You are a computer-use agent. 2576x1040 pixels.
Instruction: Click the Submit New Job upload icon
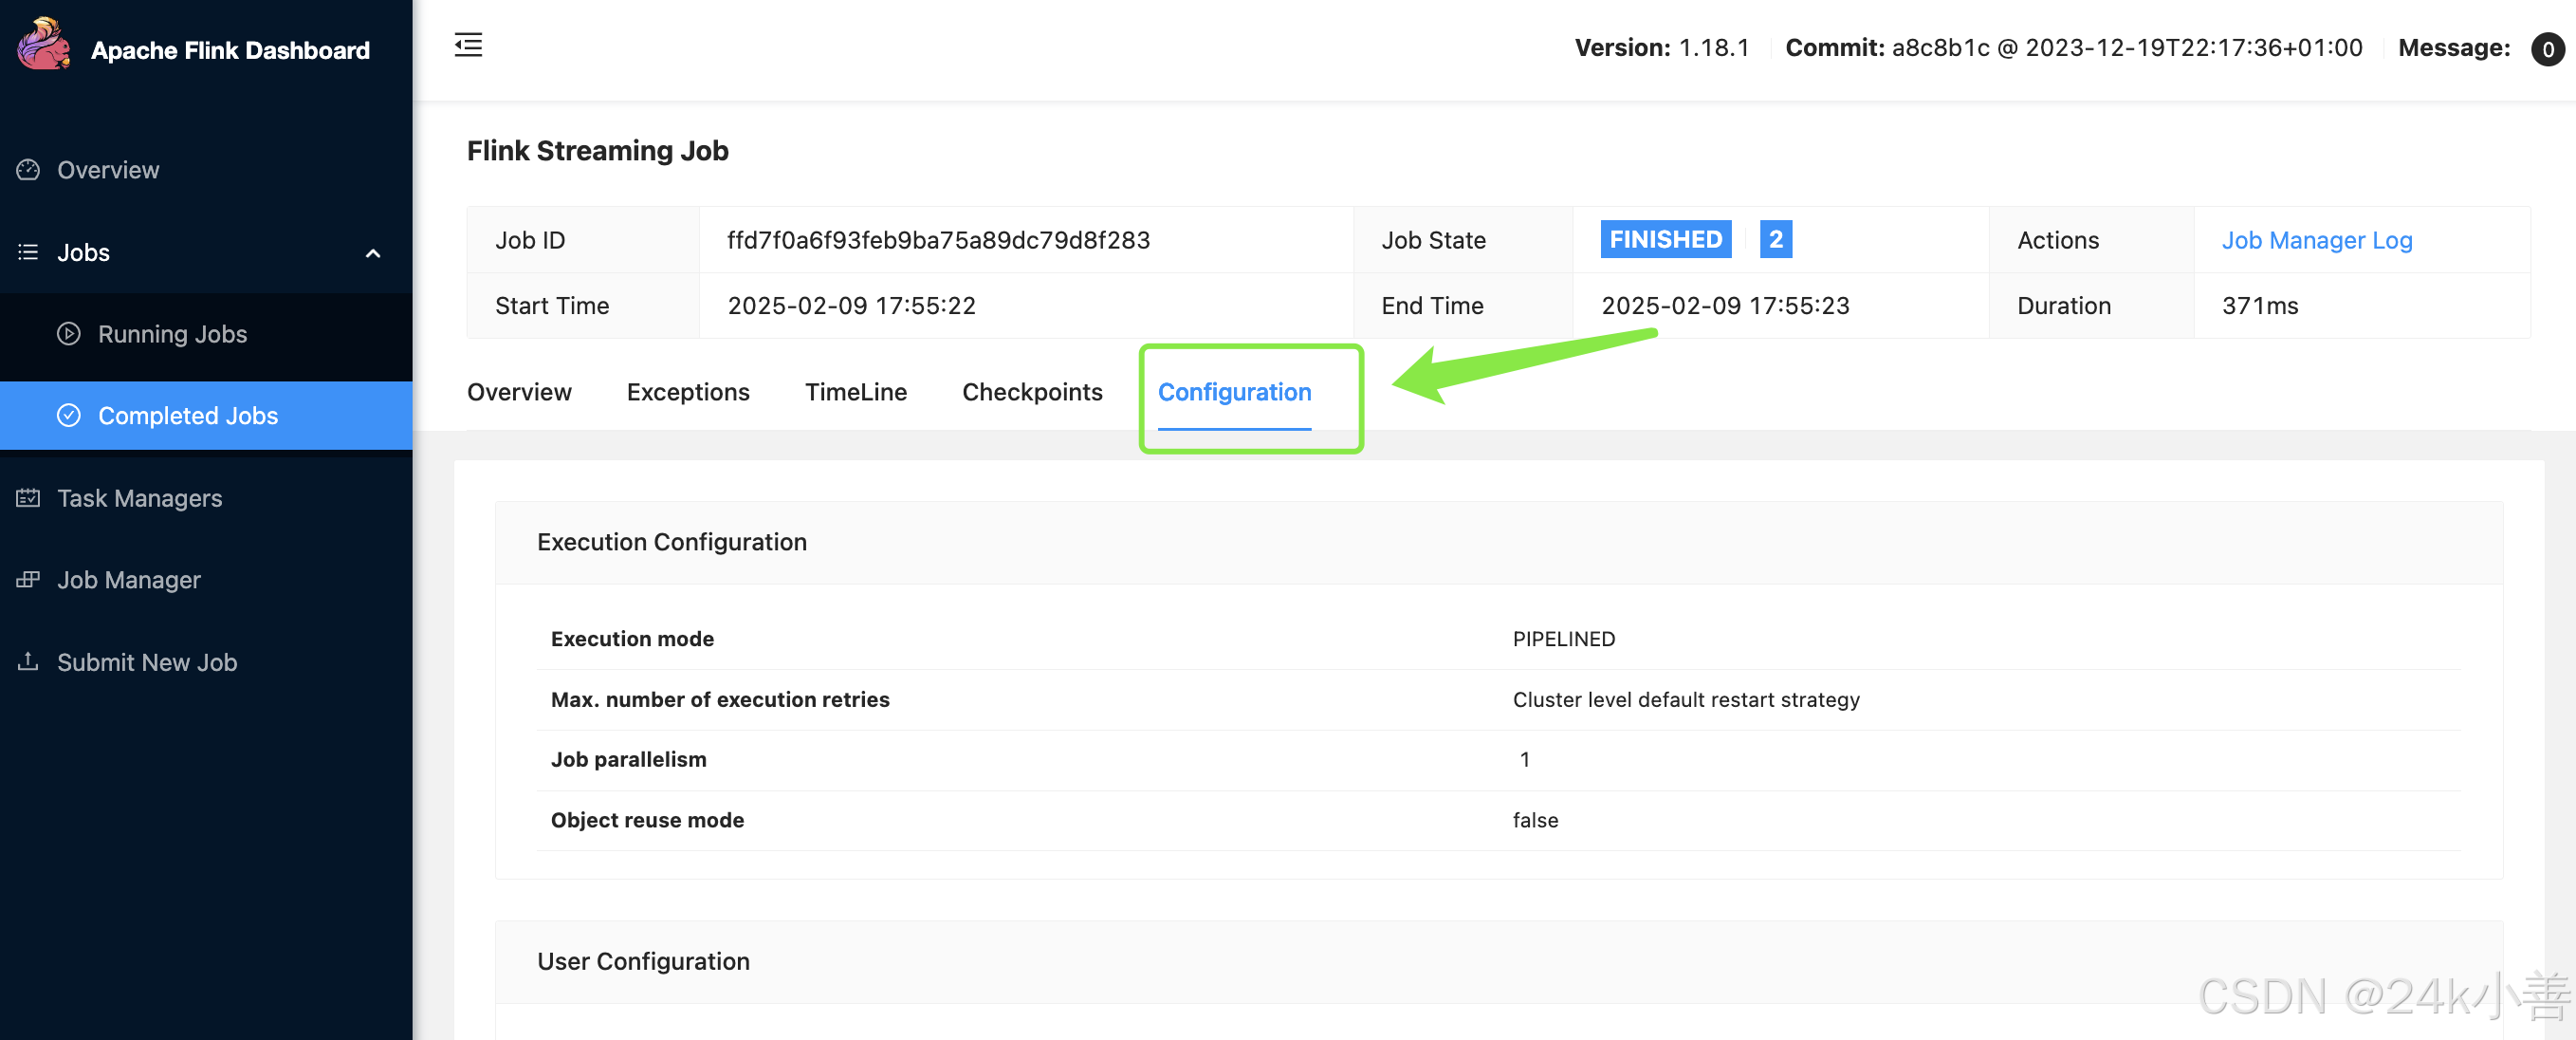28,662
